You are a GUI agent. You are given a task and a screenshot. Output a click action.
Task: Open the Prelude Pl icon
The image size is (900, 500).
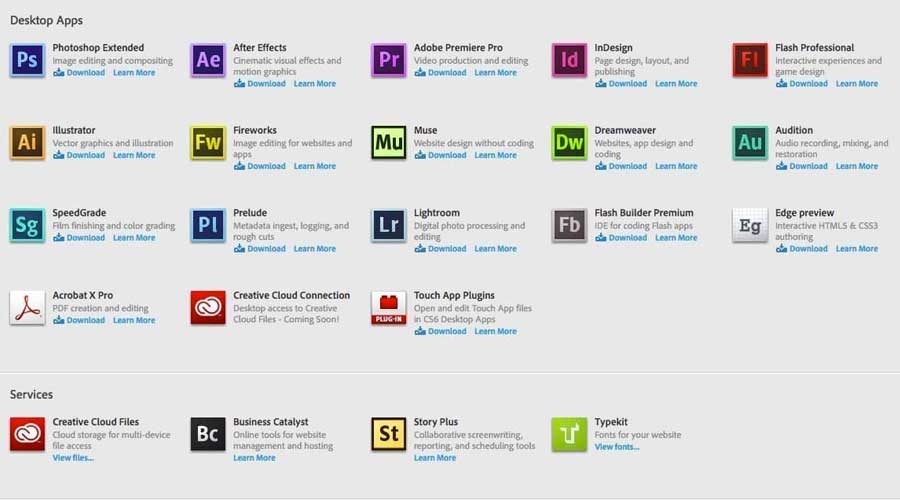pos(208,225)
